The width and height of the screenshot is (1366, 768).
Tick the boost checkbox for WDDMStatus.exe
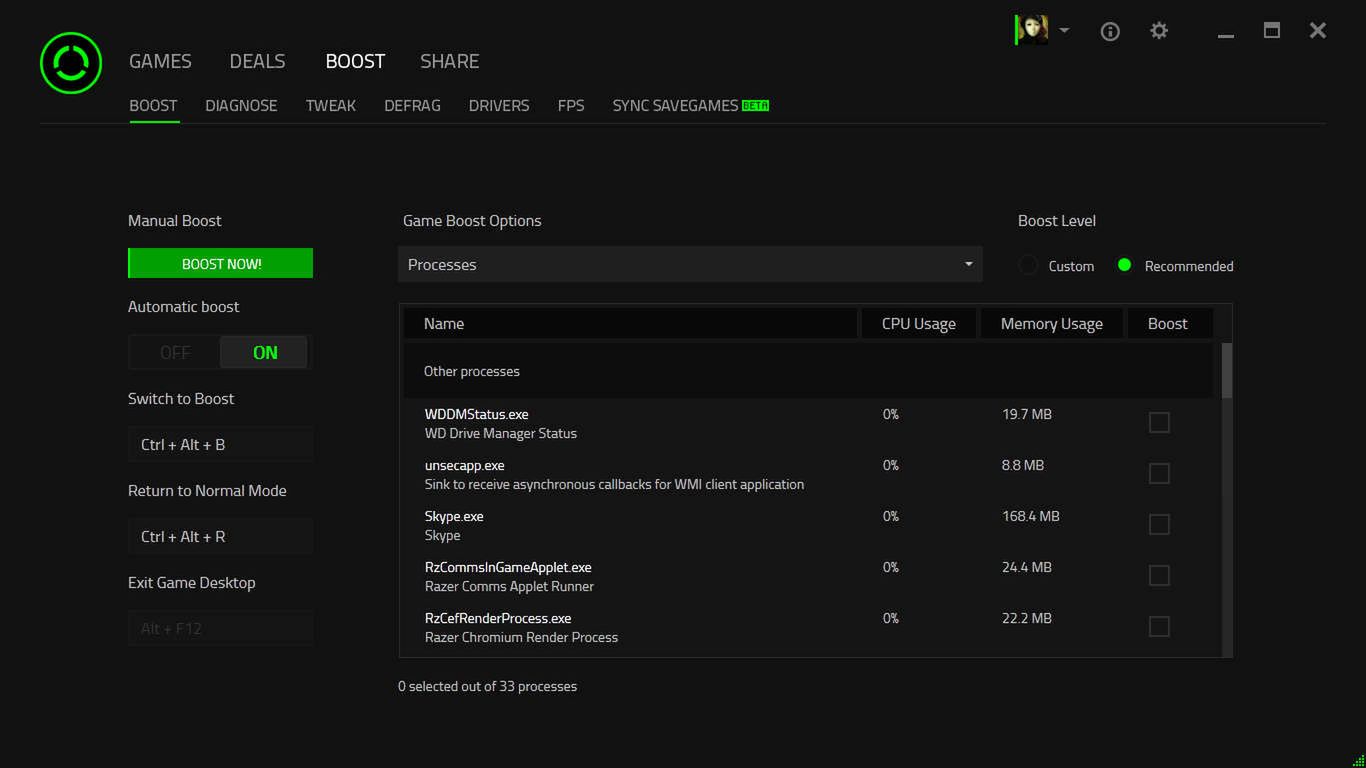click(x=1159, y=422)
